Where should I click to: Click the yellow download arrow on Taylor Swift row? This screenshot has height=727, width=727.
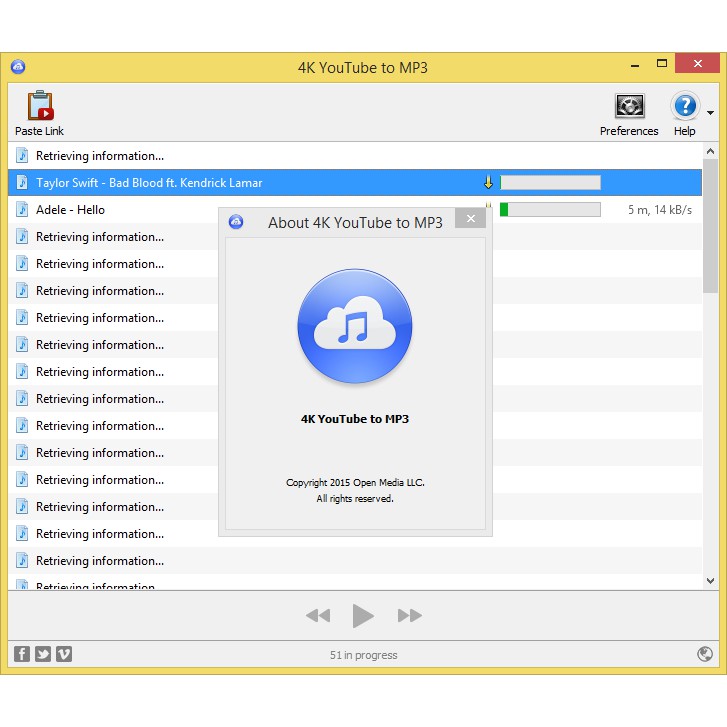[x=488, y=182]
